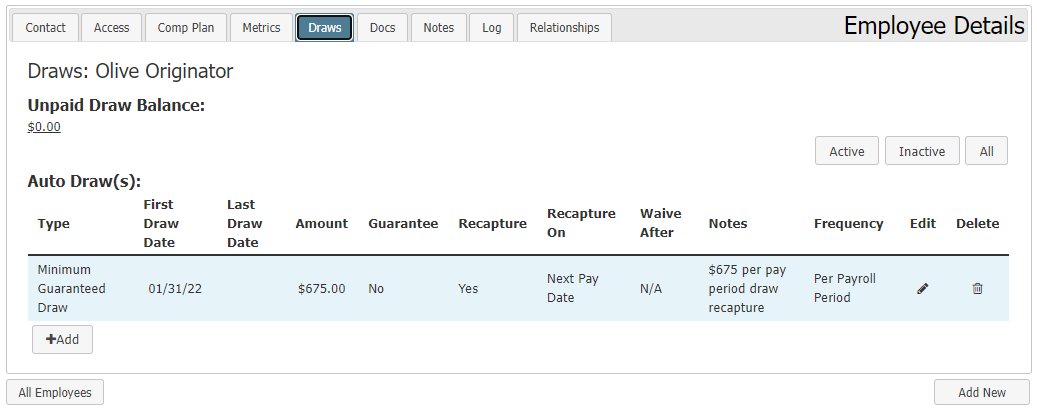Click the Edit column header
Screen dimensions: 1037x411
click(923, 224)
